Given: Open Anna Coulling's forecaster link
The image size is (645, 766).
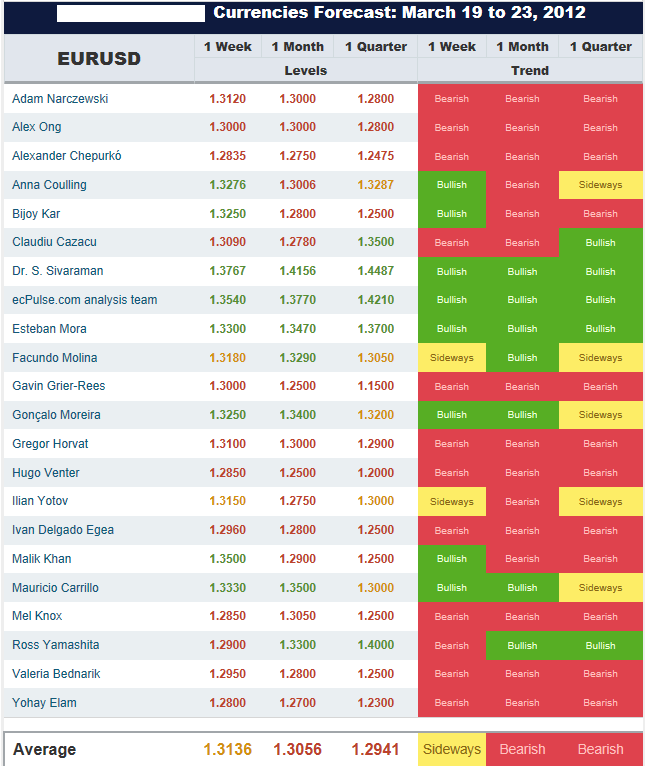Looking at the screenshot, I should [x=49, y=185].
